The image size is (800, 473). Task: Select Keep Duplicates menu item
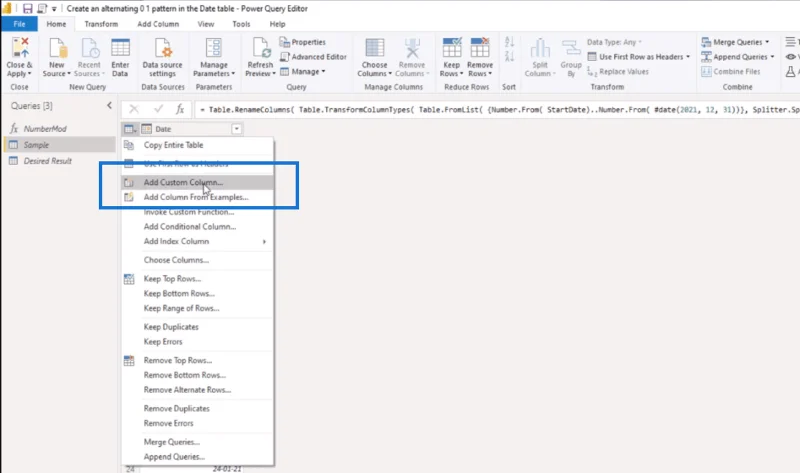pos(197,327)
